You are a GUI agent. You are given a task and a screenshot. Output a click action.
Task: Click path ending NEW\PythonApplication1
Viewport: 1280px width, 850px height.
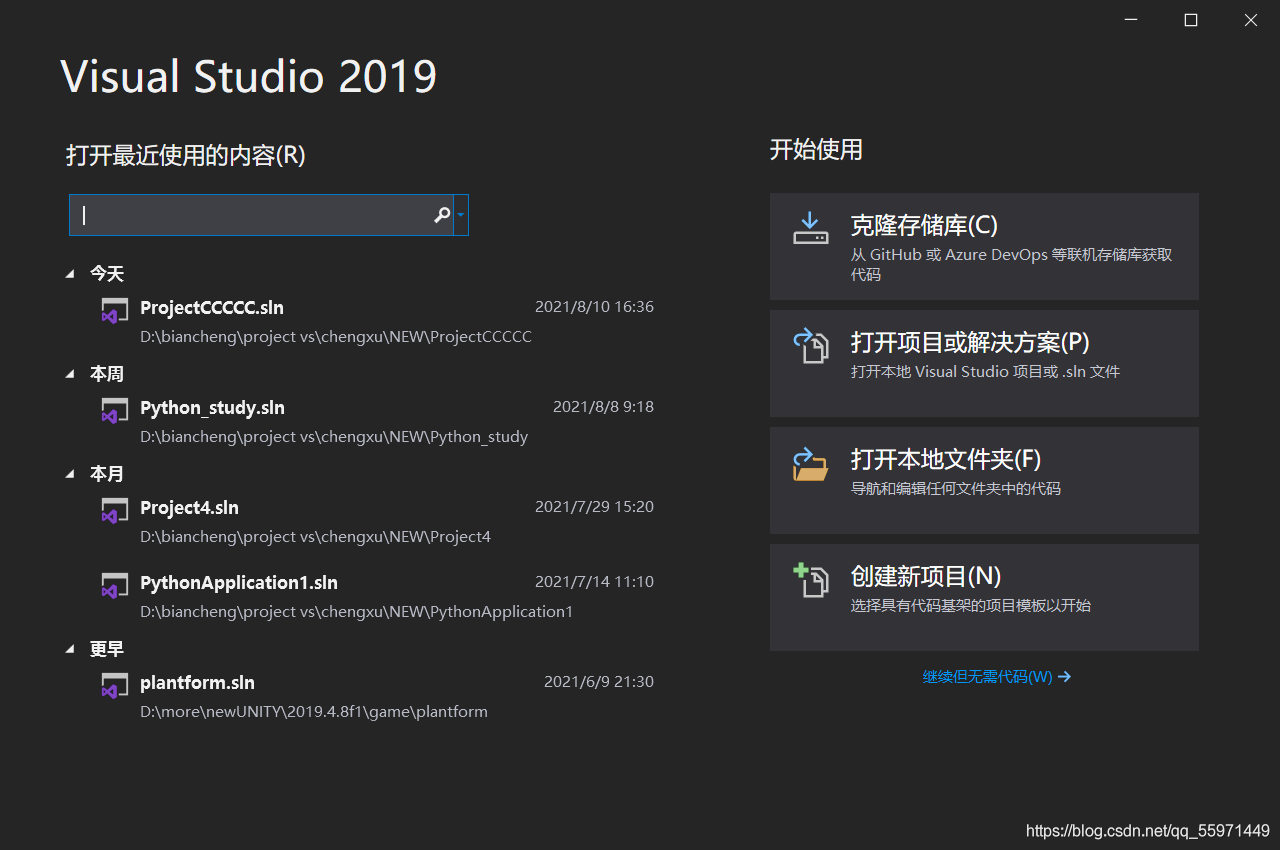(x=356, y=612)
